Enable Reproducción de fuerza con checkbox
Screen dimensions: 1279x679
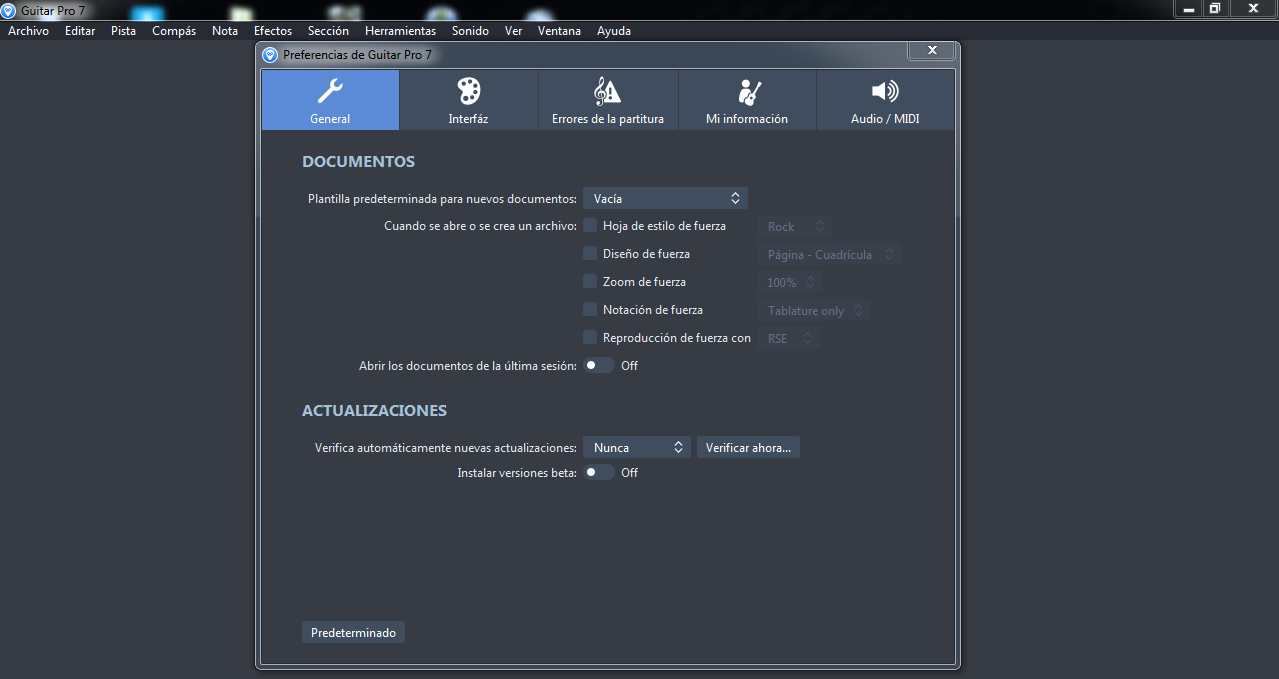(590, 337)
